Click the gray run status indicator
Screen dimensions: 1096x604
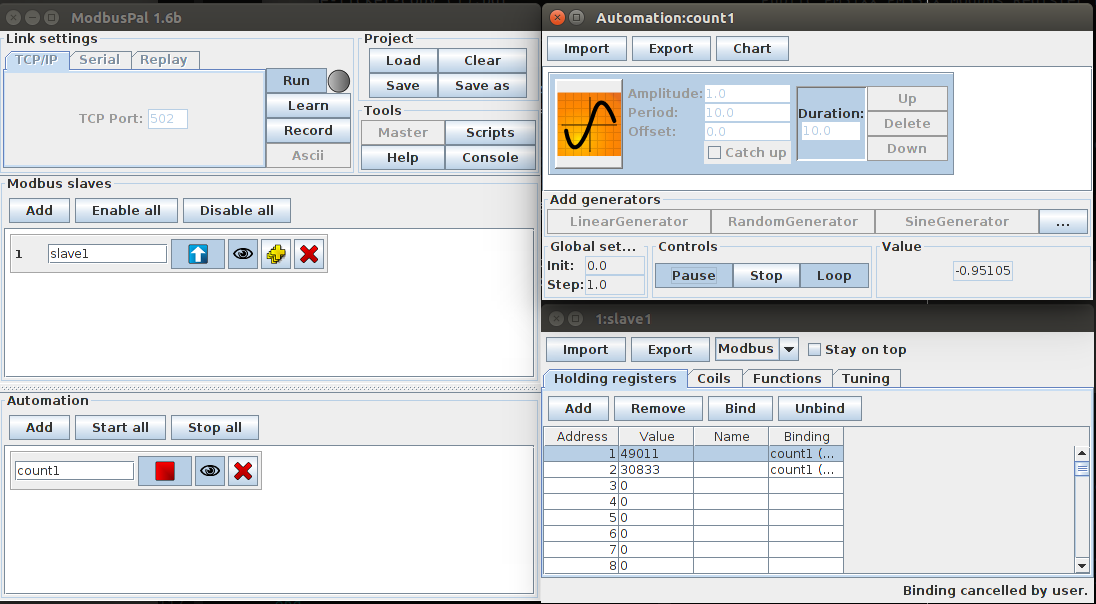click(338, 81)
